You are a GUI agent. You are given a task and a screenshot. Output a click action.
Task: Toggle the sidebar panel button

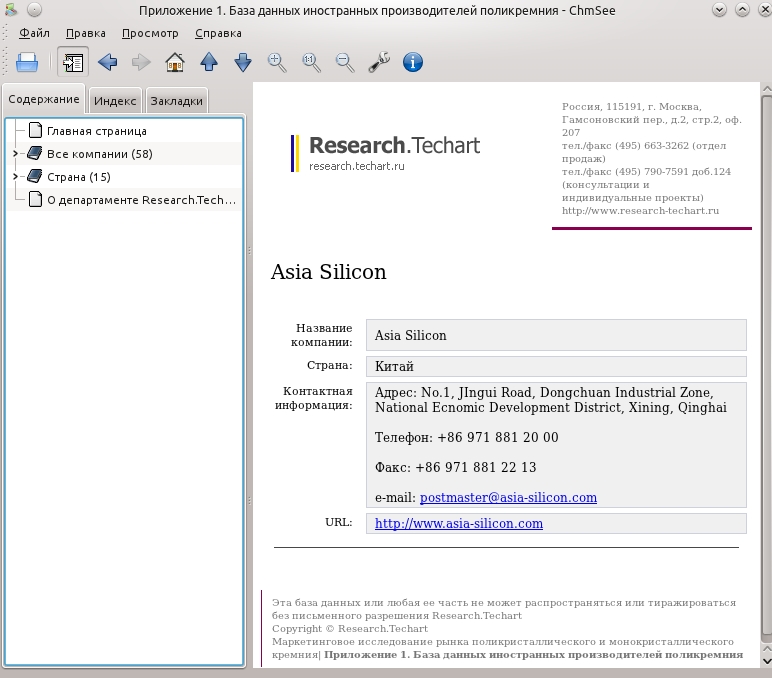pyautogui.click(x=73, y=63)
